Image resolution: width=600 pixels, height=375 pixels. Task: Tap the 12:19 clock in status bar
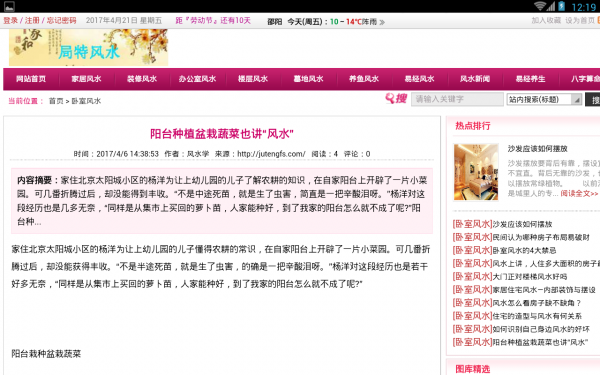pyautogui.click(x=584, y=7)
